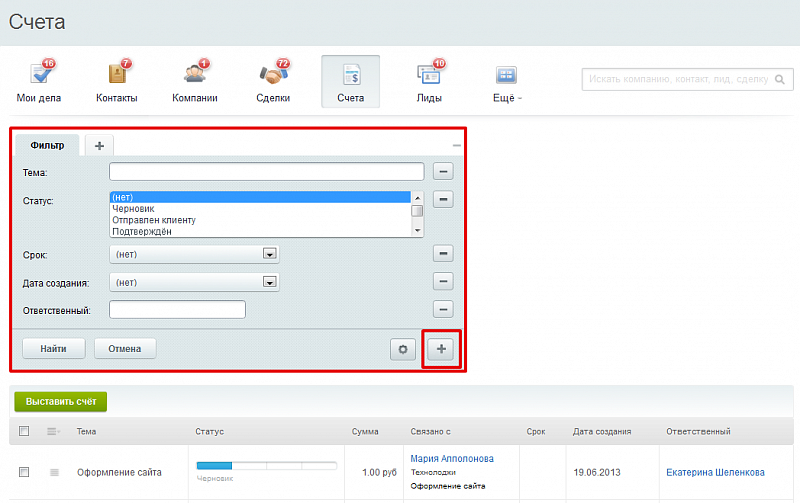Screen dimensions: 800x503
Task: Remove the Дата создания filter field
Action: pos(443,281)
